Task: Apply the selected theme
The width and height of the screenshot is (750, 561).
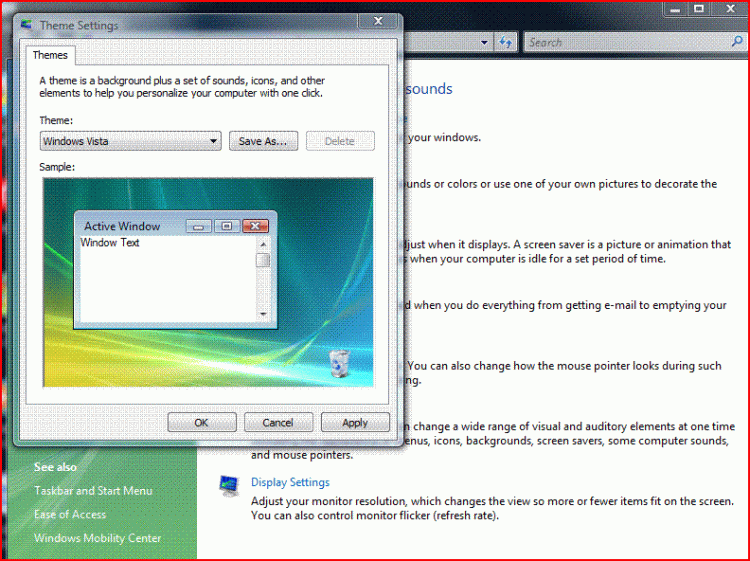Action: [355, 423]
